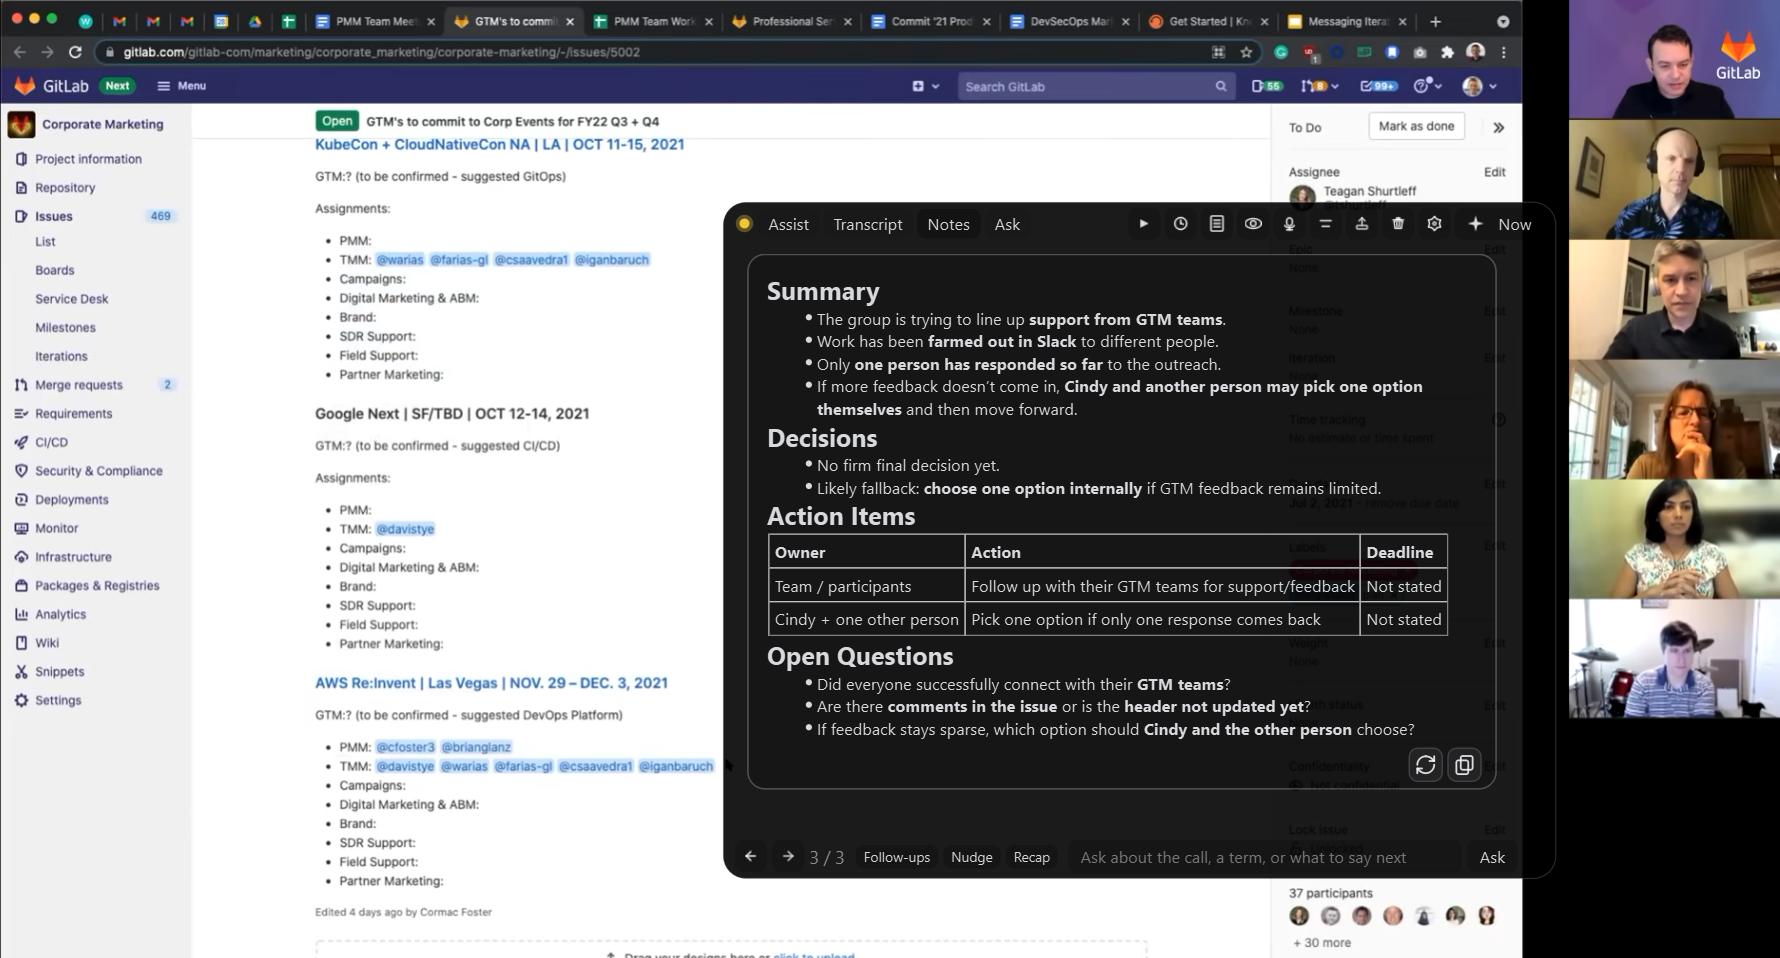Switch to the Notes tab
This screenshot has height=958, width=1780.
click(x=948, y=225)
